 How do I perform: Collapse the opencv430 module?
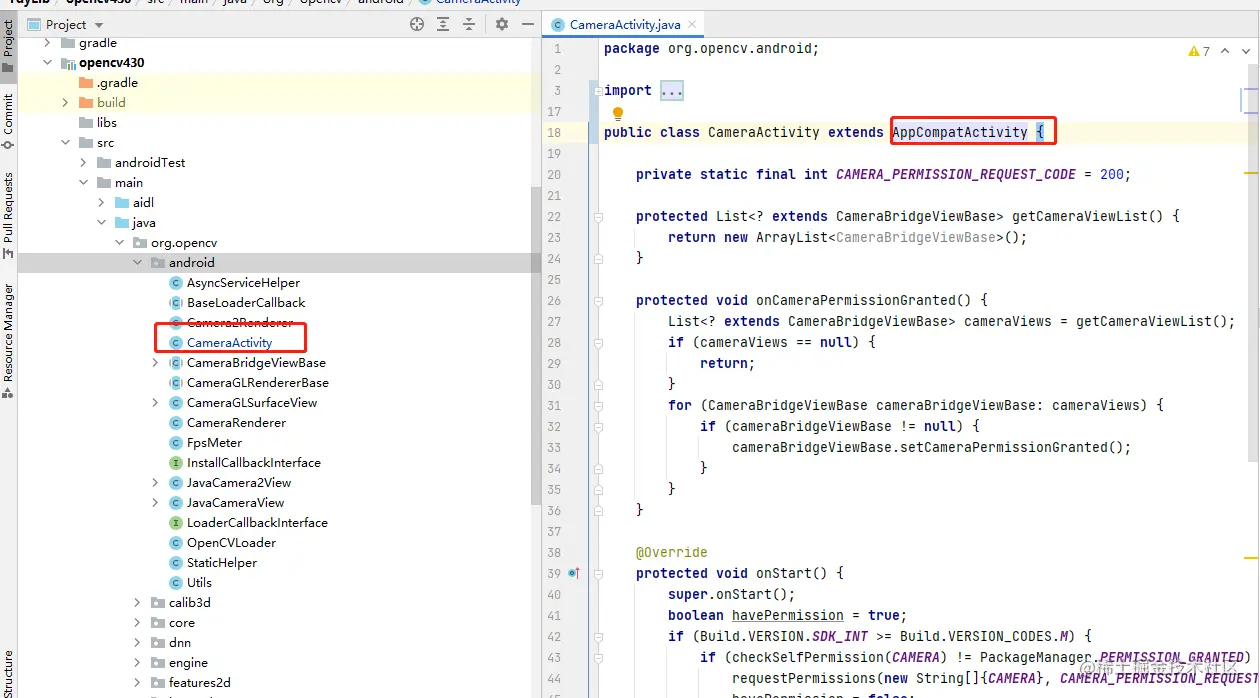pos(47,63)
